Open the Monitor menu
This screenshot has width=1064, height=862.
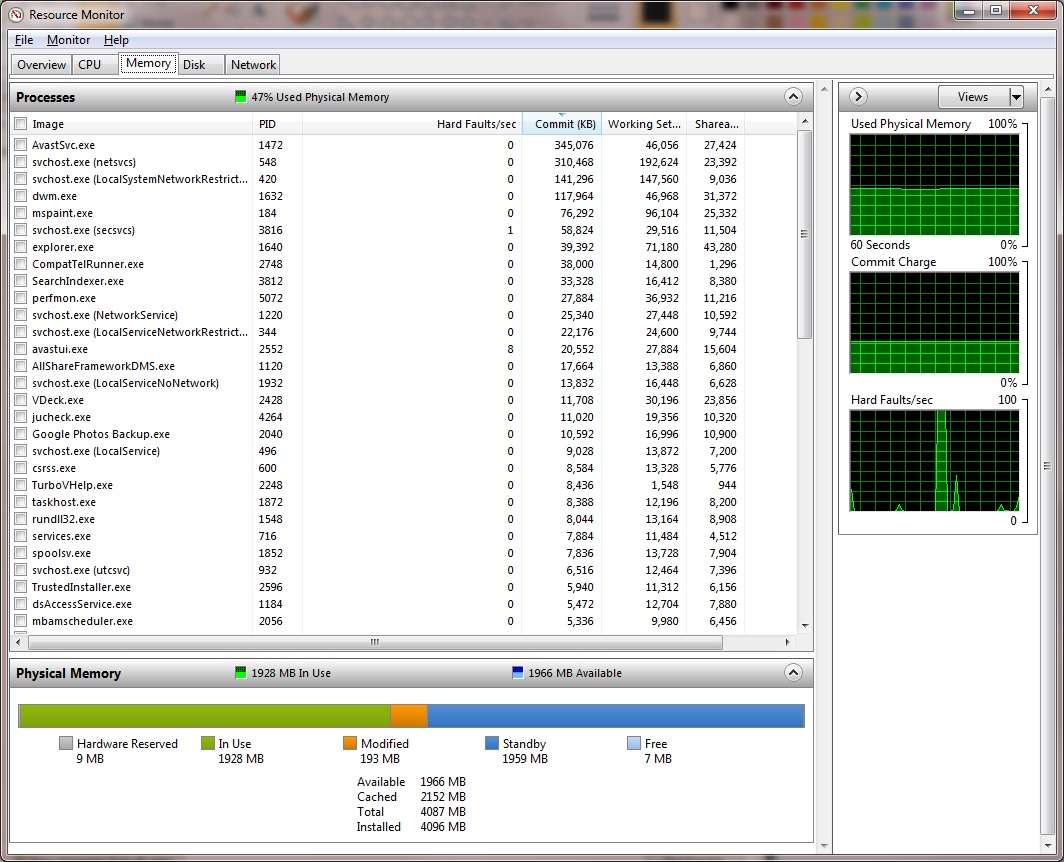(x=69, y=39)
